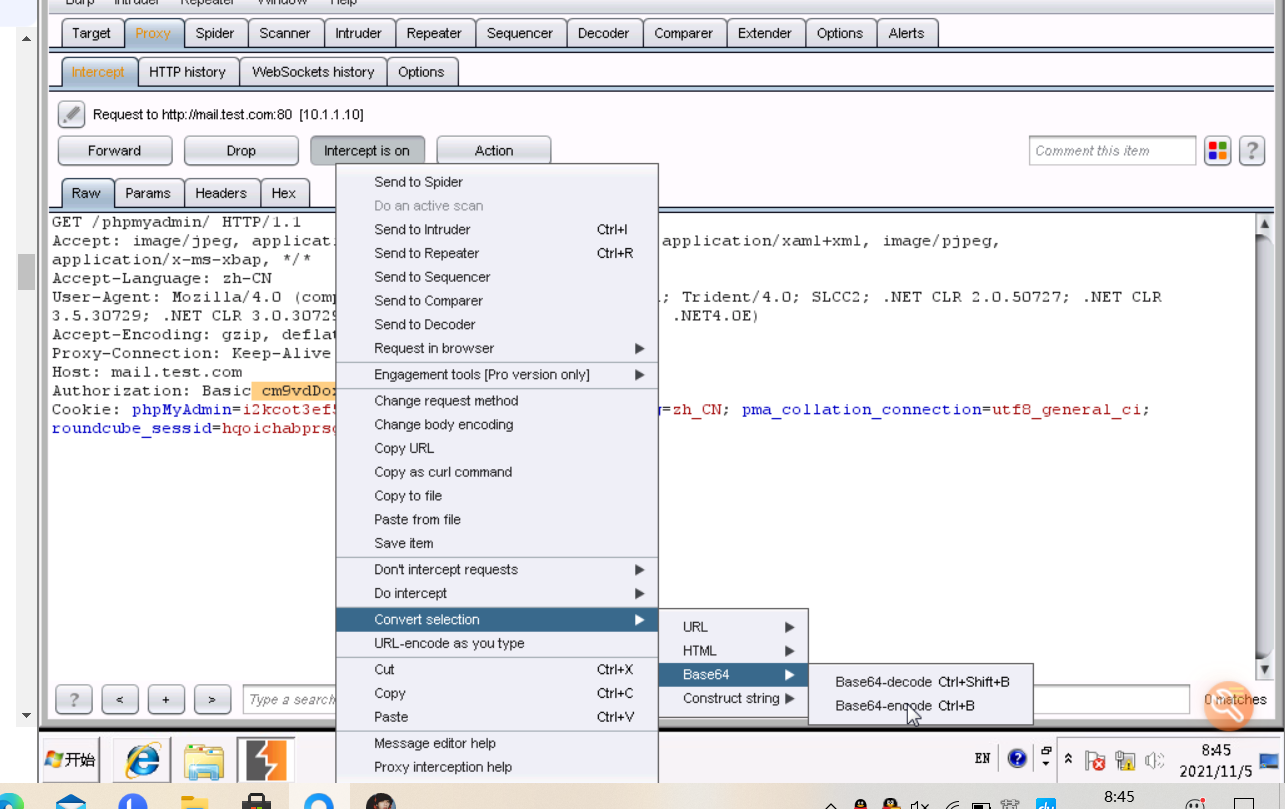
Task: Click the Forward button
Action: [x=115, y=151]
